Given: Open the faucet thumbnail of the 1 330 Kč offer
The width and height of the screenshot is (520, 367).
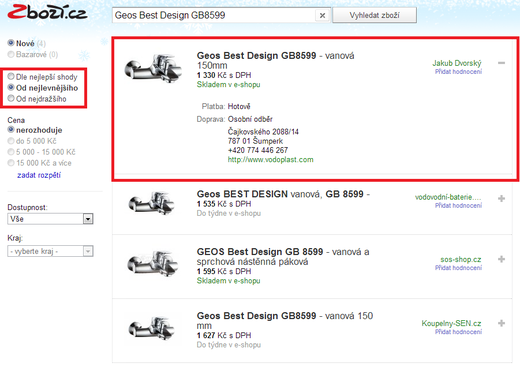Looking at the screenshot, I should (x=153, y=68).
